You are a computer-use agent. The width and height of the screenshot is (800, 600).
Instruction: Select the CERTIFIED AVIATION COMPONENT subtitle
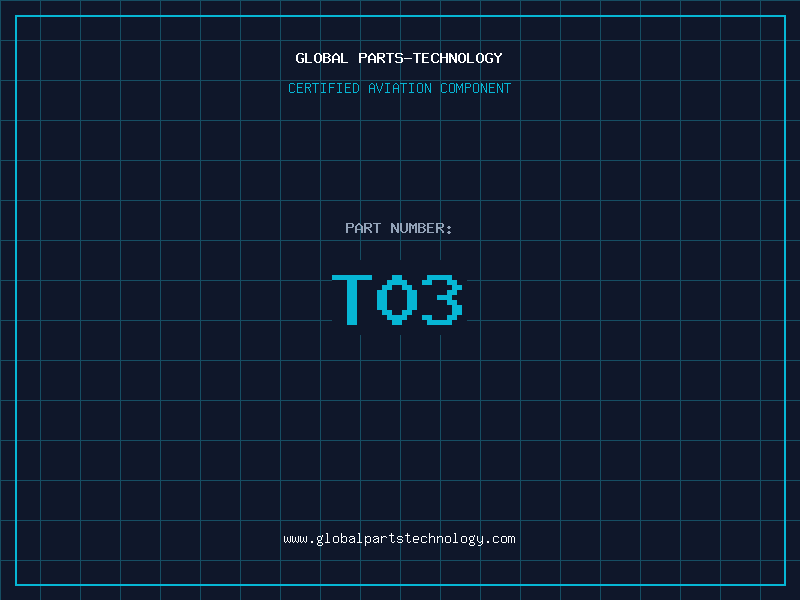(399, 88)
